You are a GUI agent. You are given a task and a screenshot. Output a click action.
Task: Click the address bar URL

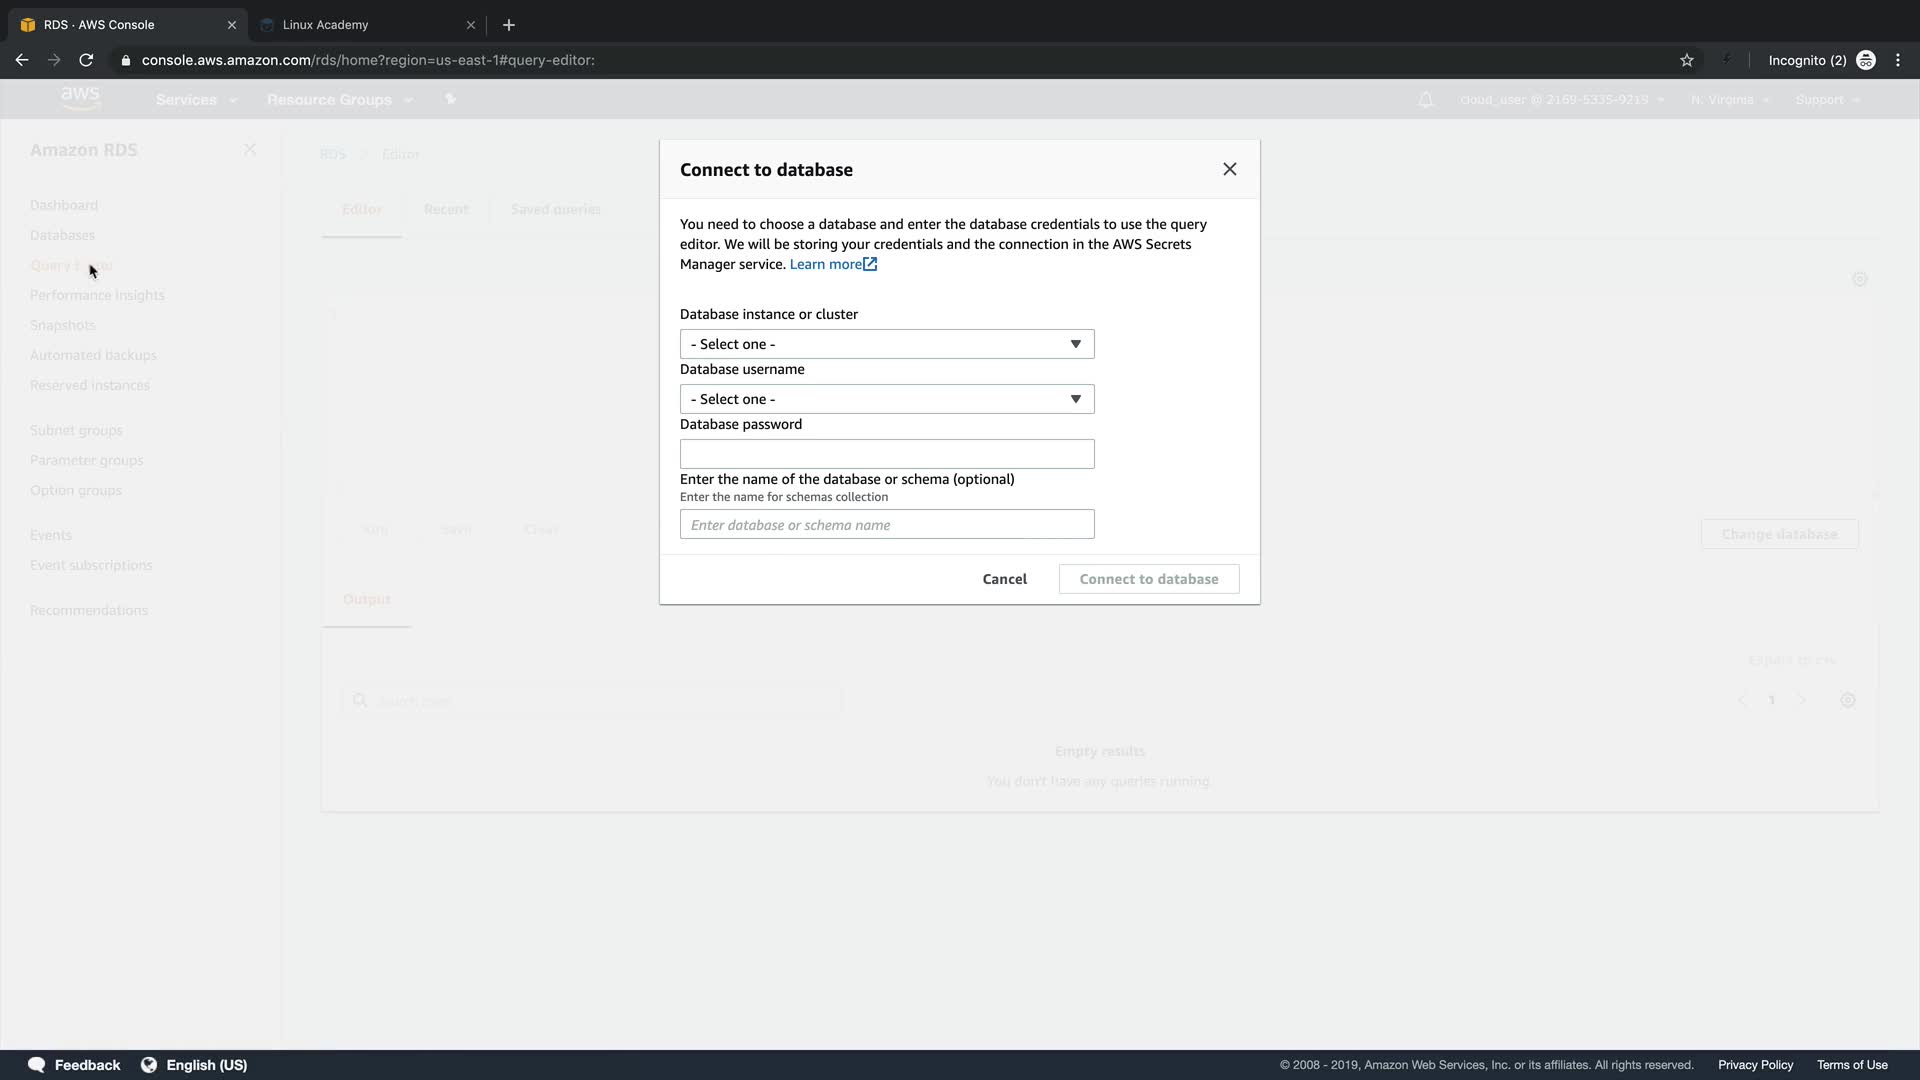[368, 60]
